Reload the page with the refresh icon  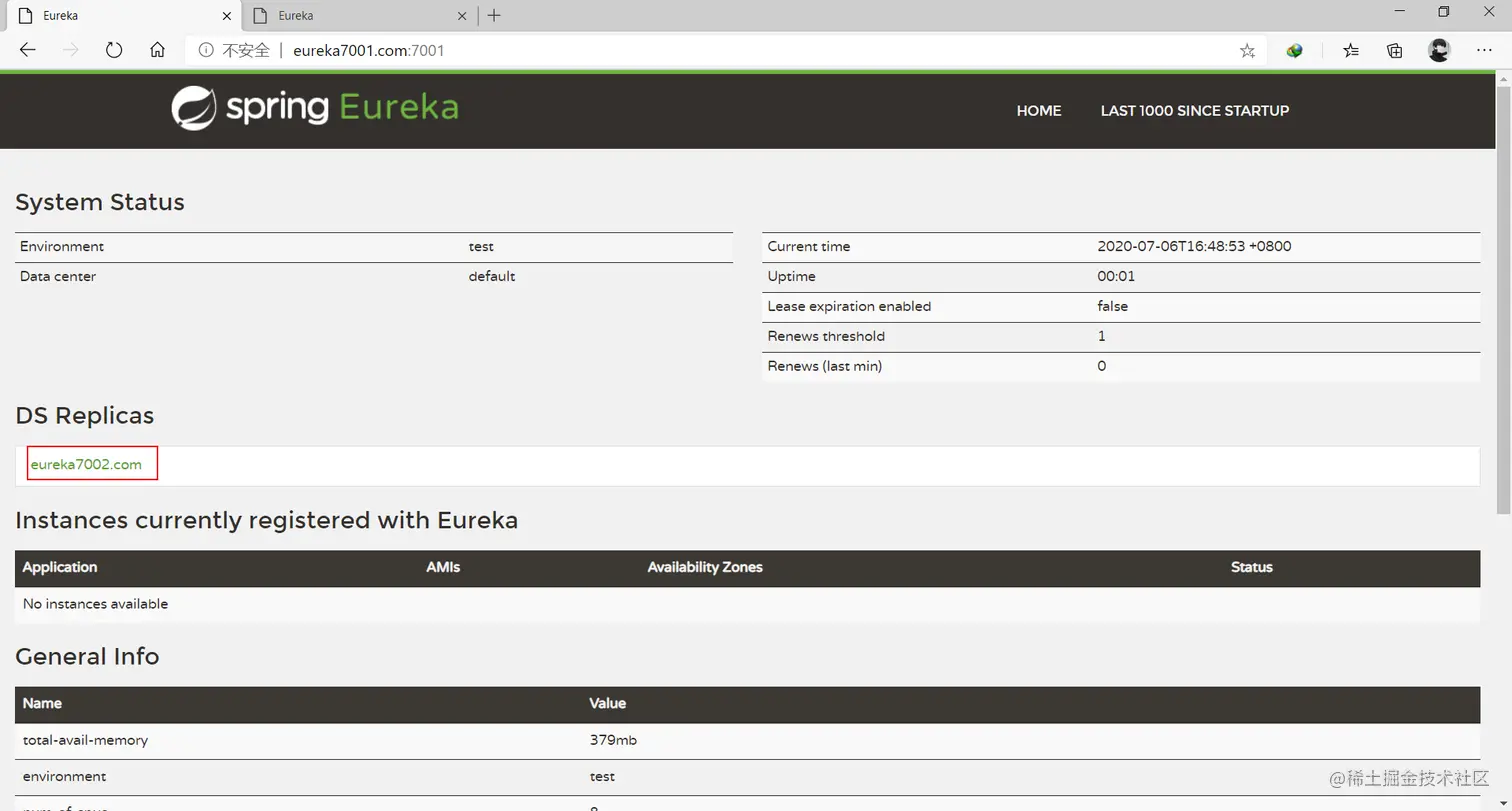tap(114, 50)
